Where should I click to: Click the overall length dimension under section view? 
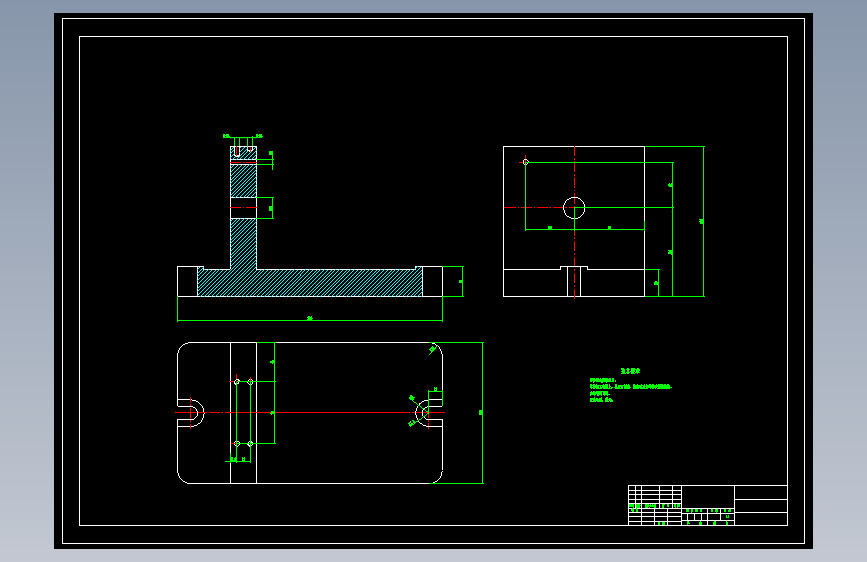coord(310,320)
